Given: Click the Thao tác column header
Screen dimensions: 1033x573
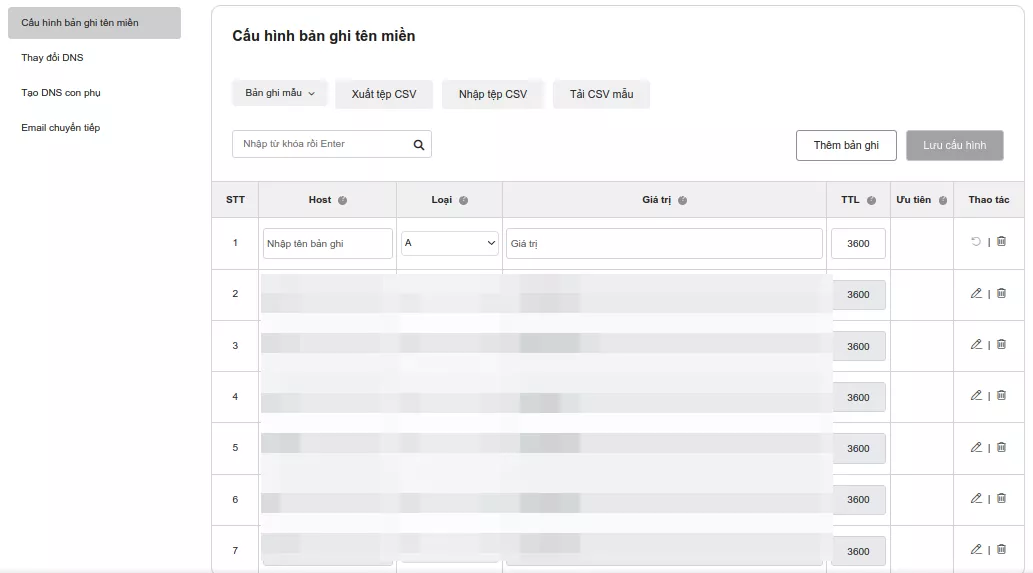Looking at the screenshot, I should [988, 200].
